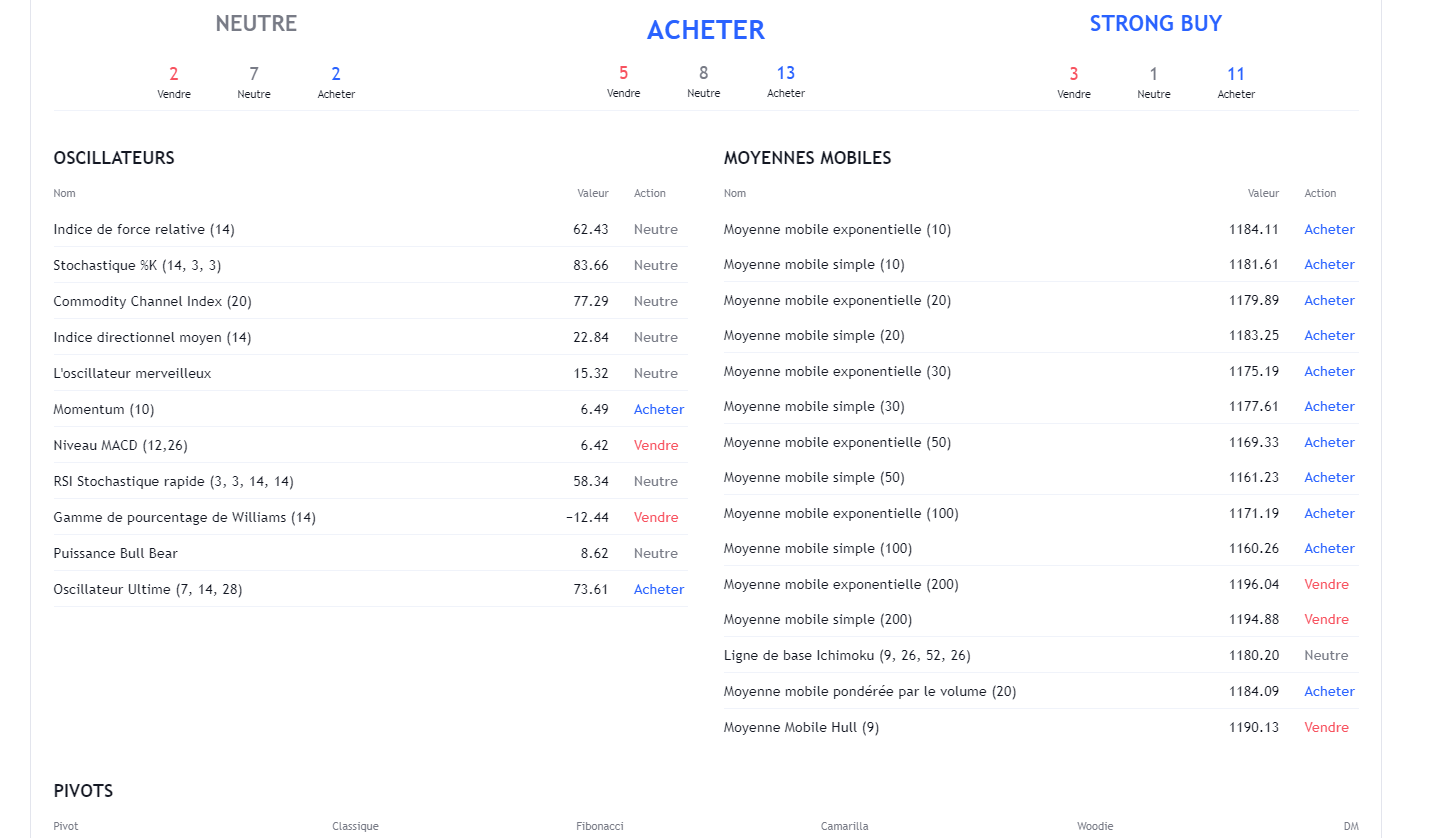Click the Woodie column header in Pivots
This screenshot has height=838, width=1441.
pyautogui.click(x=1095, y=826)
